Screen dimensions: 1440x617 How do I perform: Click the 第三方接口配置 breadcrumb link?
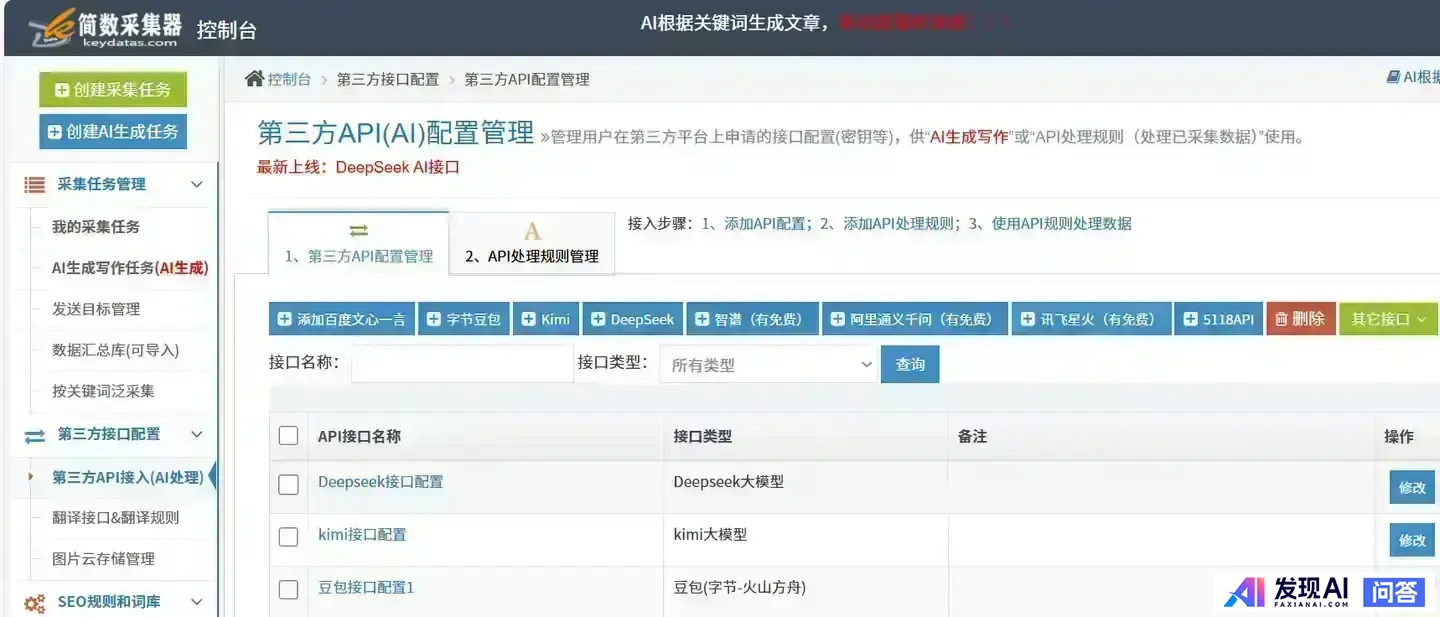tap(388, 79)
